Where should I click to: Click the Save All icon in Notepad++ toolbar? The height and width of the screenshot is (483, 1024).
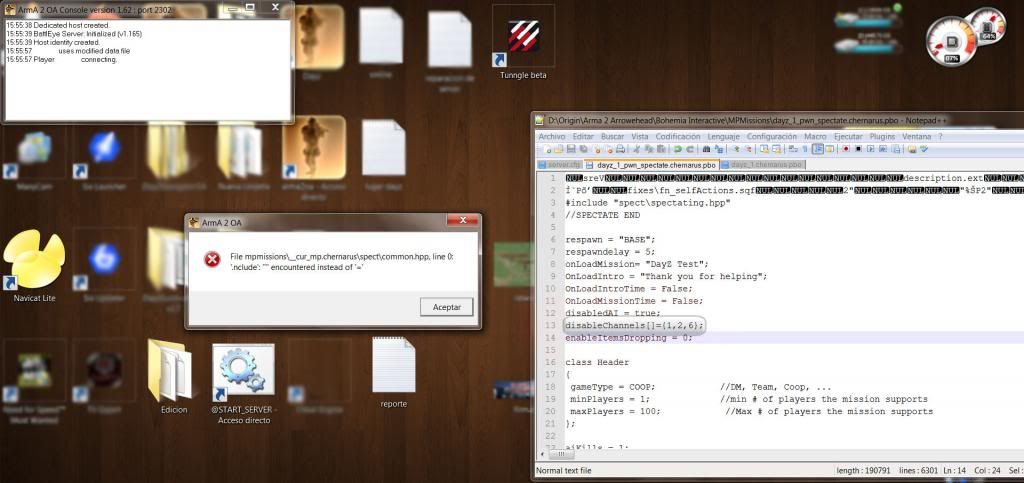tap(583, 149)
